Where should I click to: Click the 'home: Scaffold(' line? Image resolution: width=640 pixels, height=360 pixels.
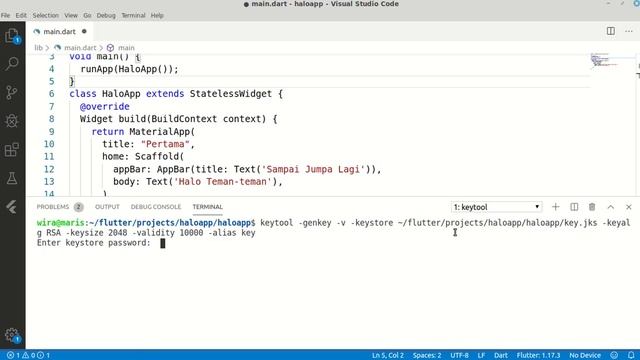click(143, 156)
